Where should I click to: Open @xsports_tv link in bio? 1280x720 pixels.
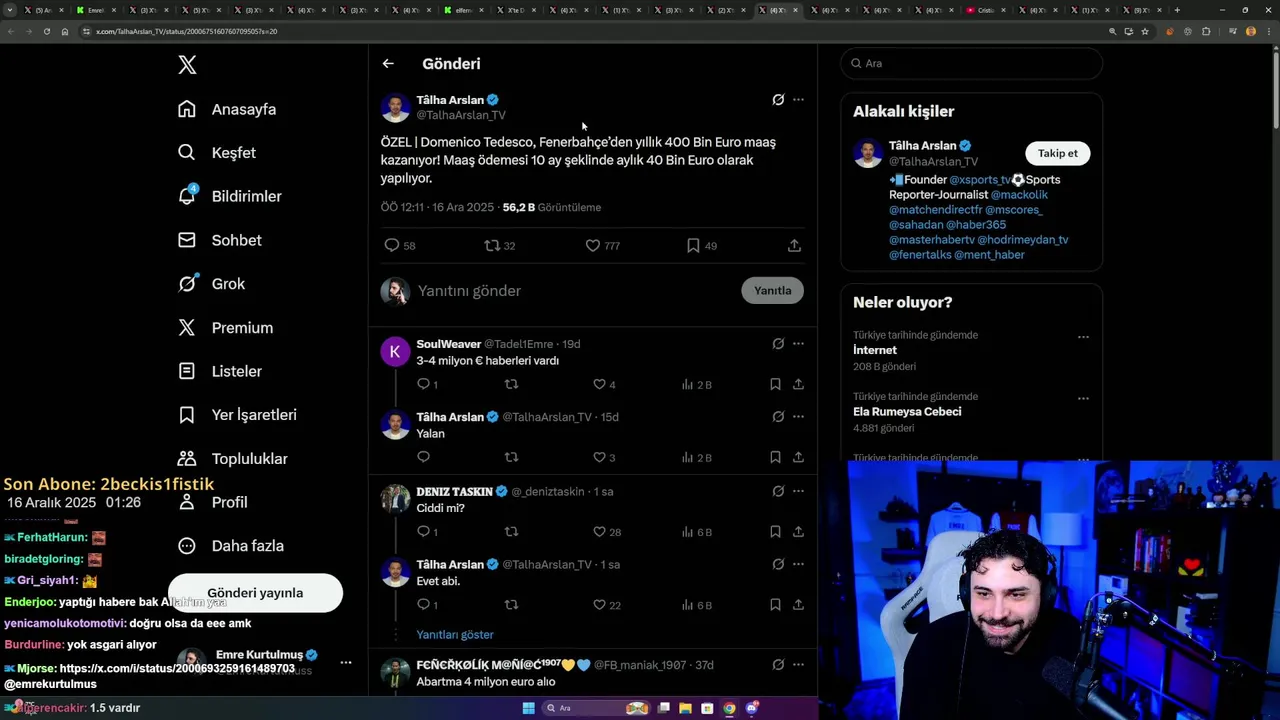tap(980, 180)
